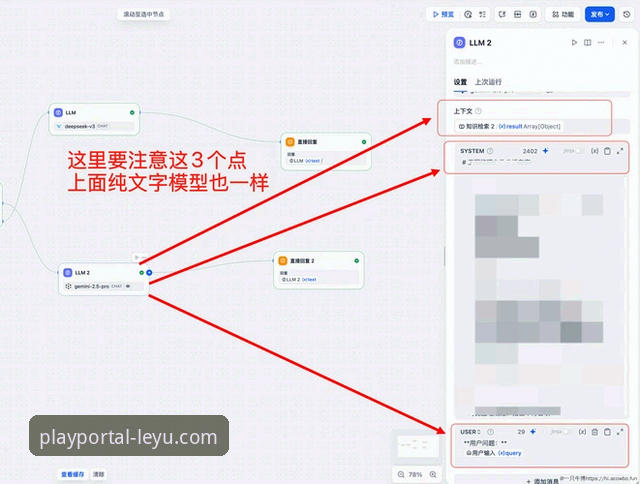Expand the SYSTEM prompt editor to fullscreen
The width and height of the screenshot is (640, 484).
click(620, 151)
